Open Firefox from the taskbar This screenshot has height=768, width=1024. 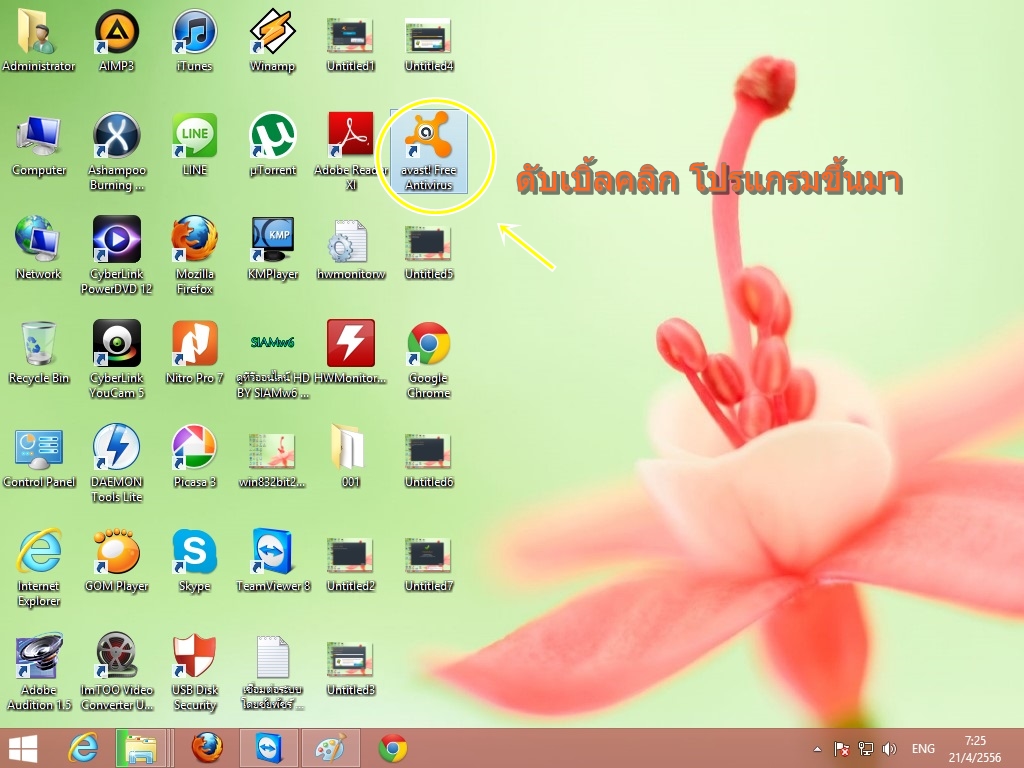pyautogui.click(x=206, y=748)
